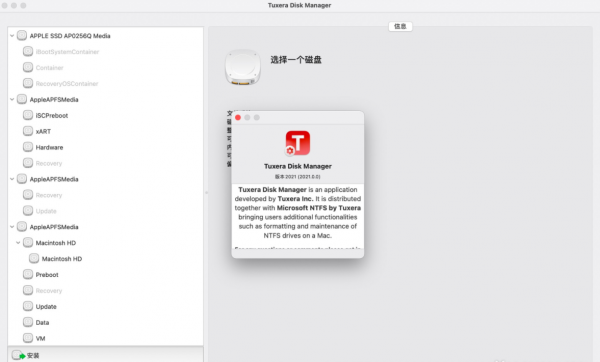Collapse the first AppleAPFSMedia group
Screen dimensions: 600x362
click(x=12, y=99)
